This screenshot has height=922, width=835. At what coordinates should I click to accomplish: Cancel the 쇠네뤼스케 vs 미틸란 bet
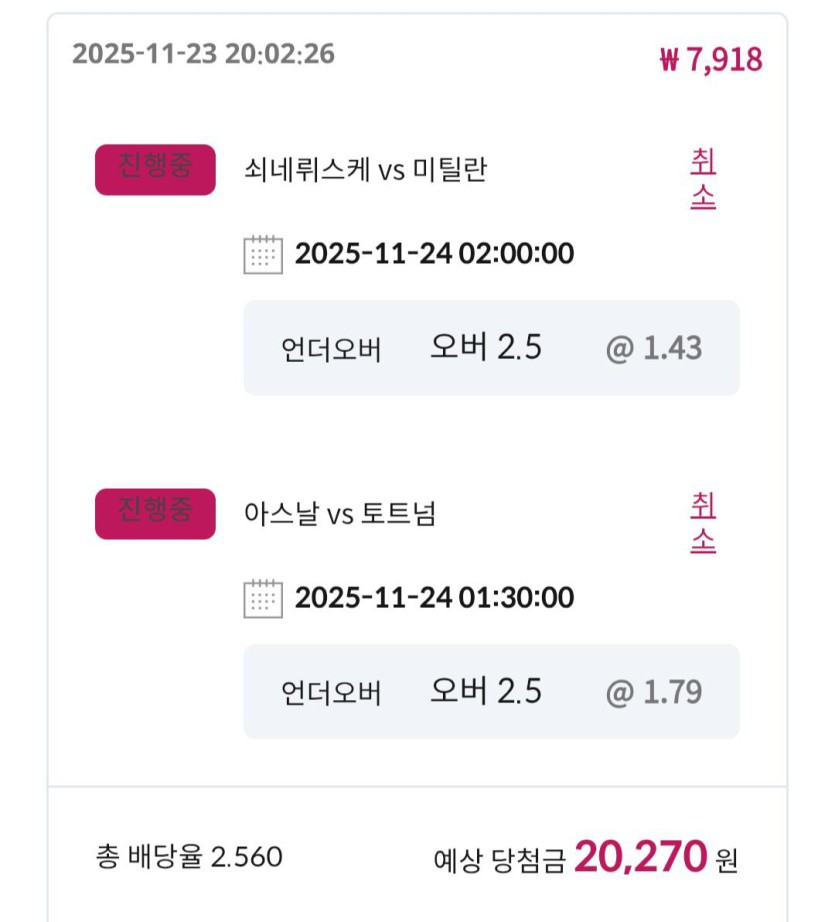(703, 179)
